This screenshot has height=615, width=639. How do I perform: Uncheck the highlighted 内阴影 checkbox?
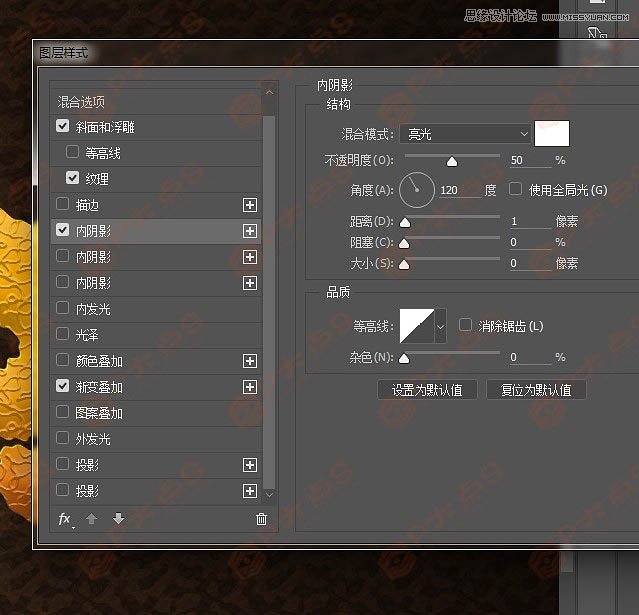[62, 229]
